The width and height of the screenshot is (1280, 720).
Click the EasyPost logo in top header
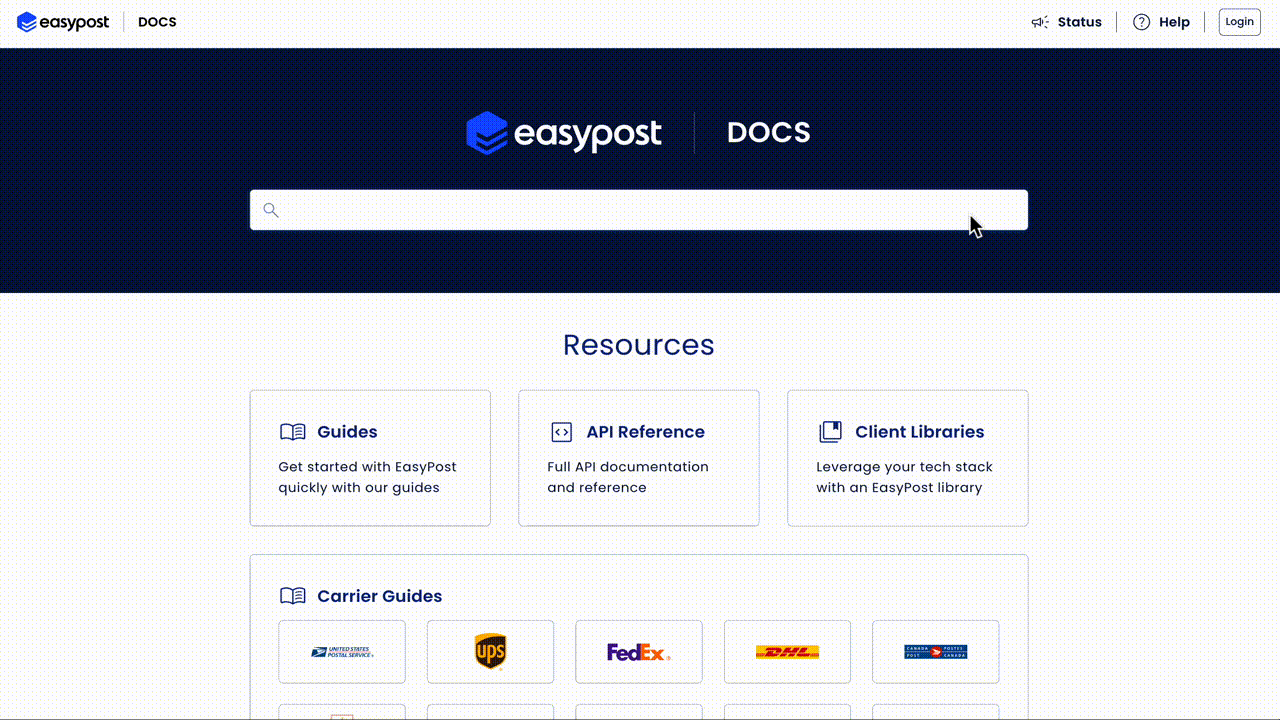[63, 22]
